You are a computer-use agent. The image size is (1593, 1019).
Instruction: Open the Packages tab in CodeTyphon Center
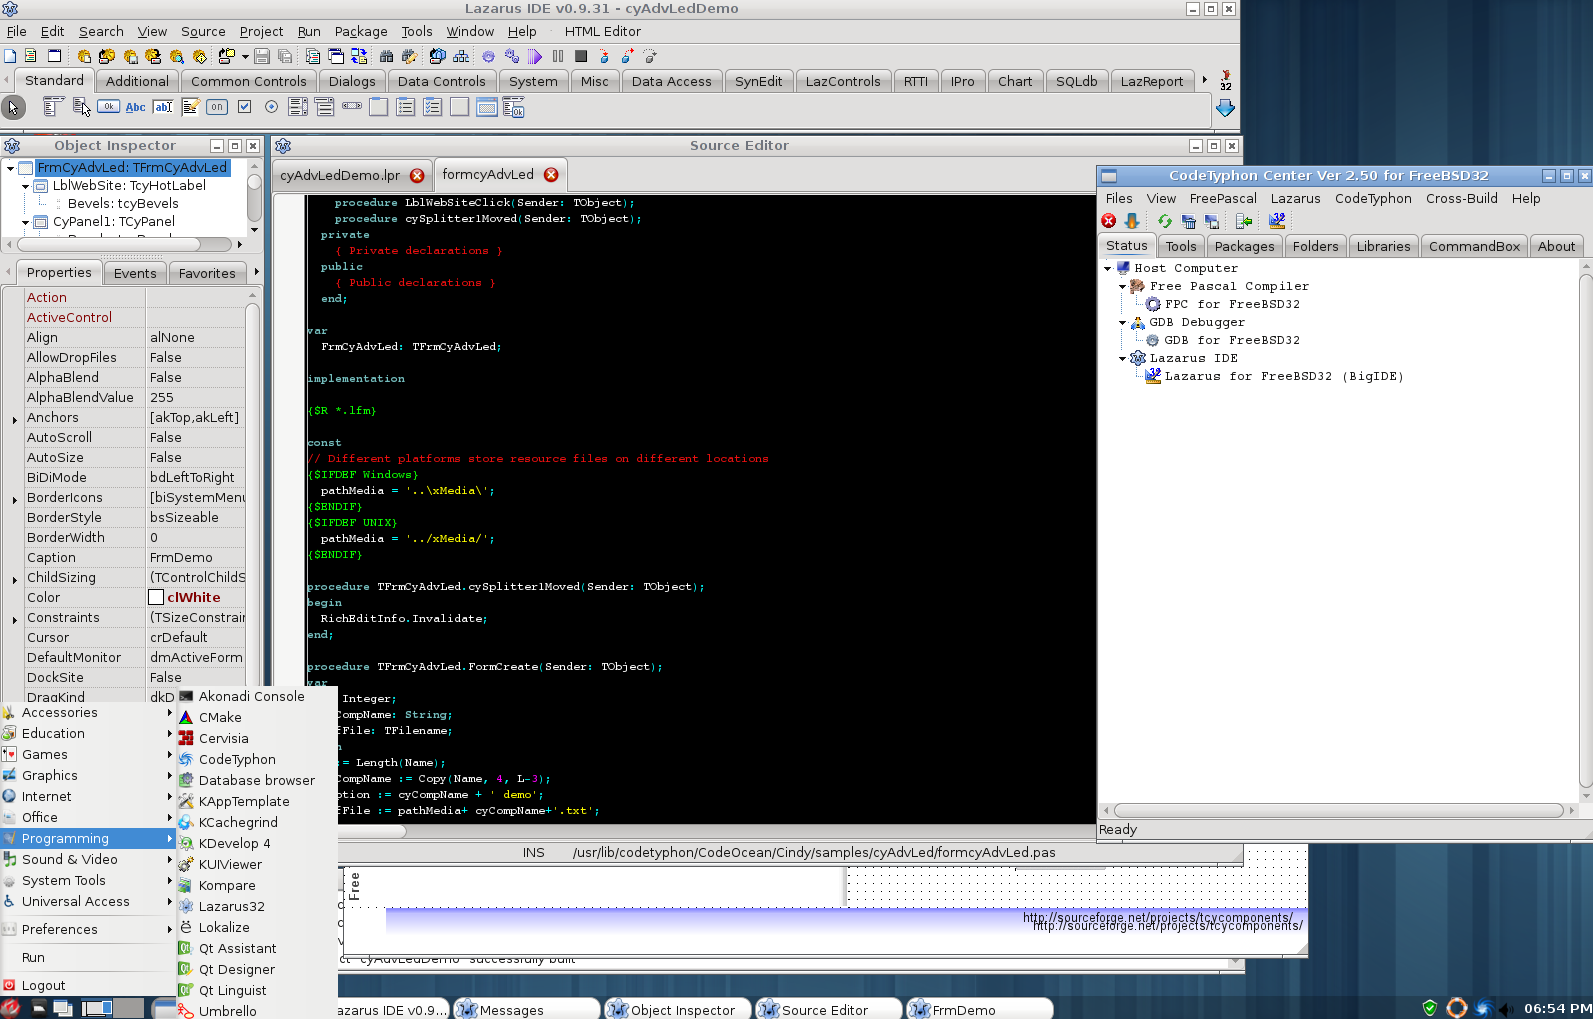(x=1244, y=246)
